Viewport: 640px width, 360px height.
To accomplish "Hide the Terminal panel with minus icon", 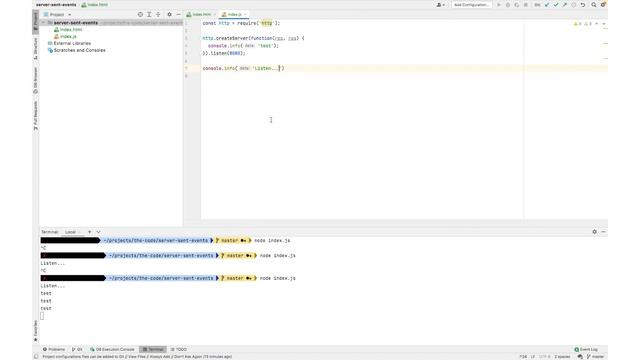I will 603,231.
